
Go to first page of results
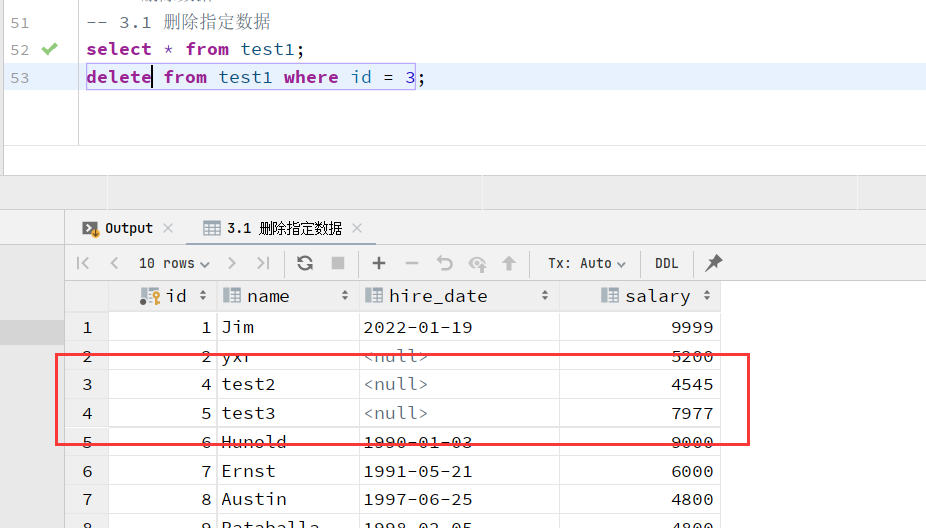tap(83, 263)
